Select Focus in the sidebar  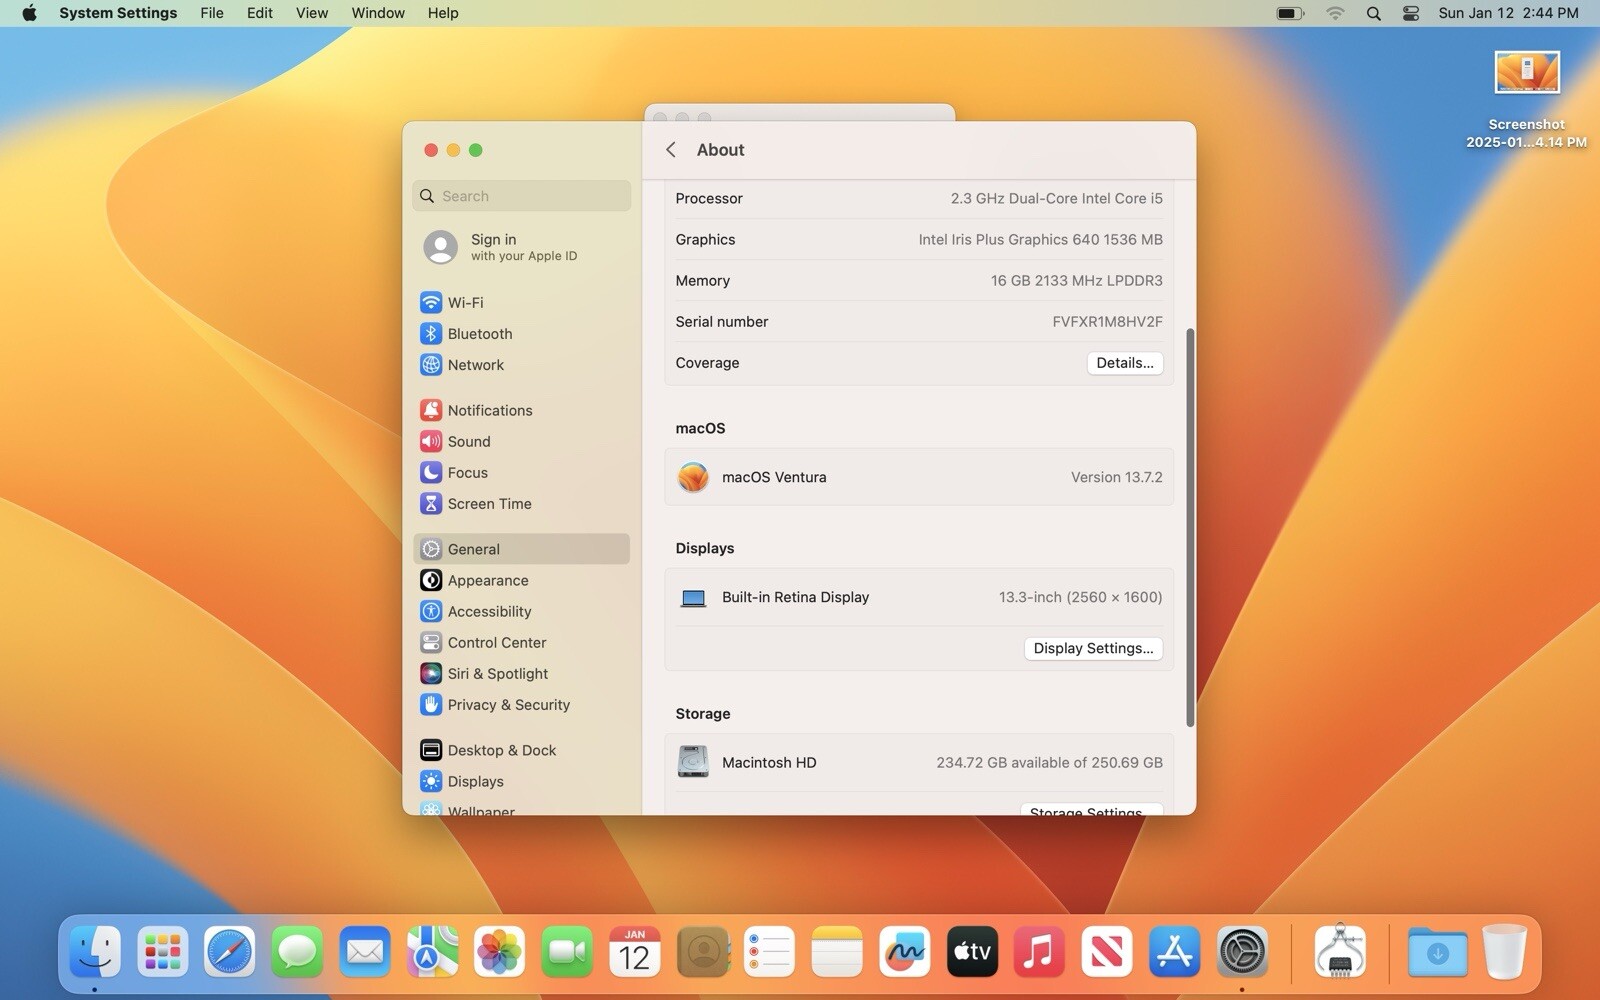pos(467,472)
